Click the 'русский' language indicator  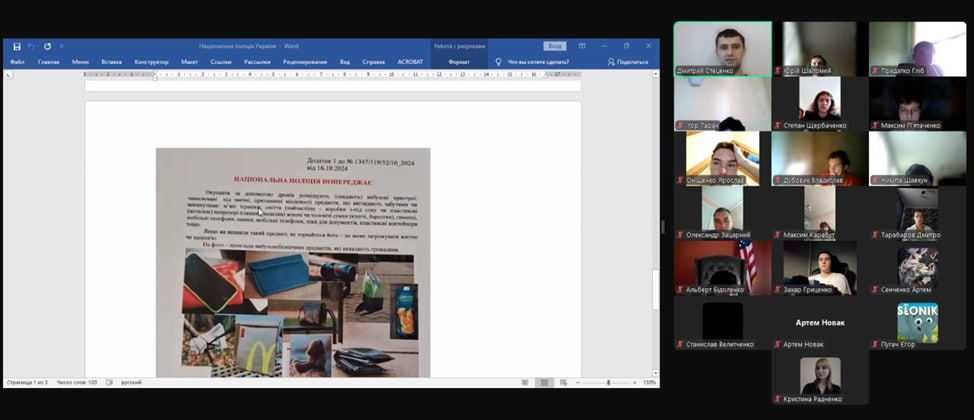click(x=131, y=382)
